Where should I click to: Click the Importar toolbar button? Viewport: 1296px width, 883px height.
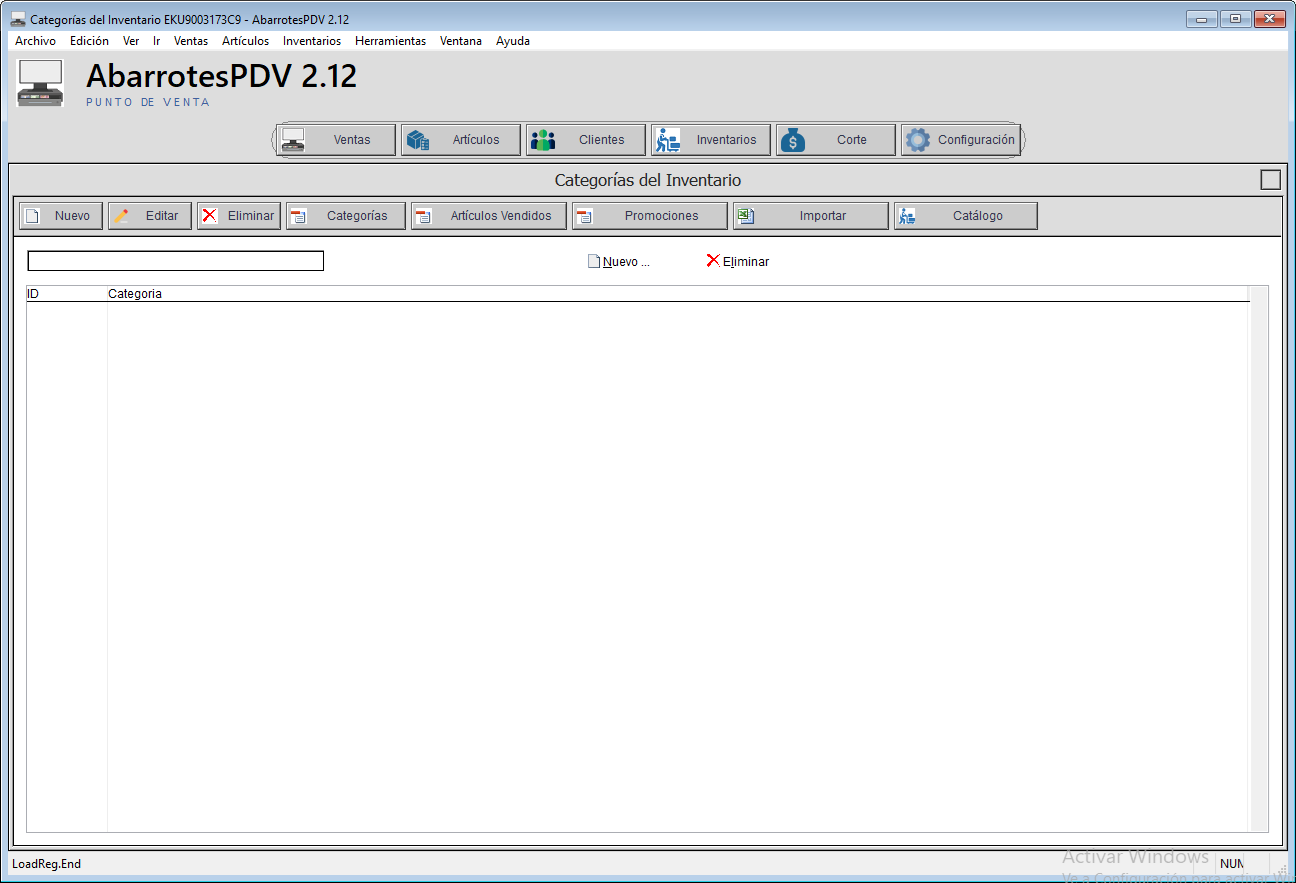pyautogui.click(x=811, y=216)
